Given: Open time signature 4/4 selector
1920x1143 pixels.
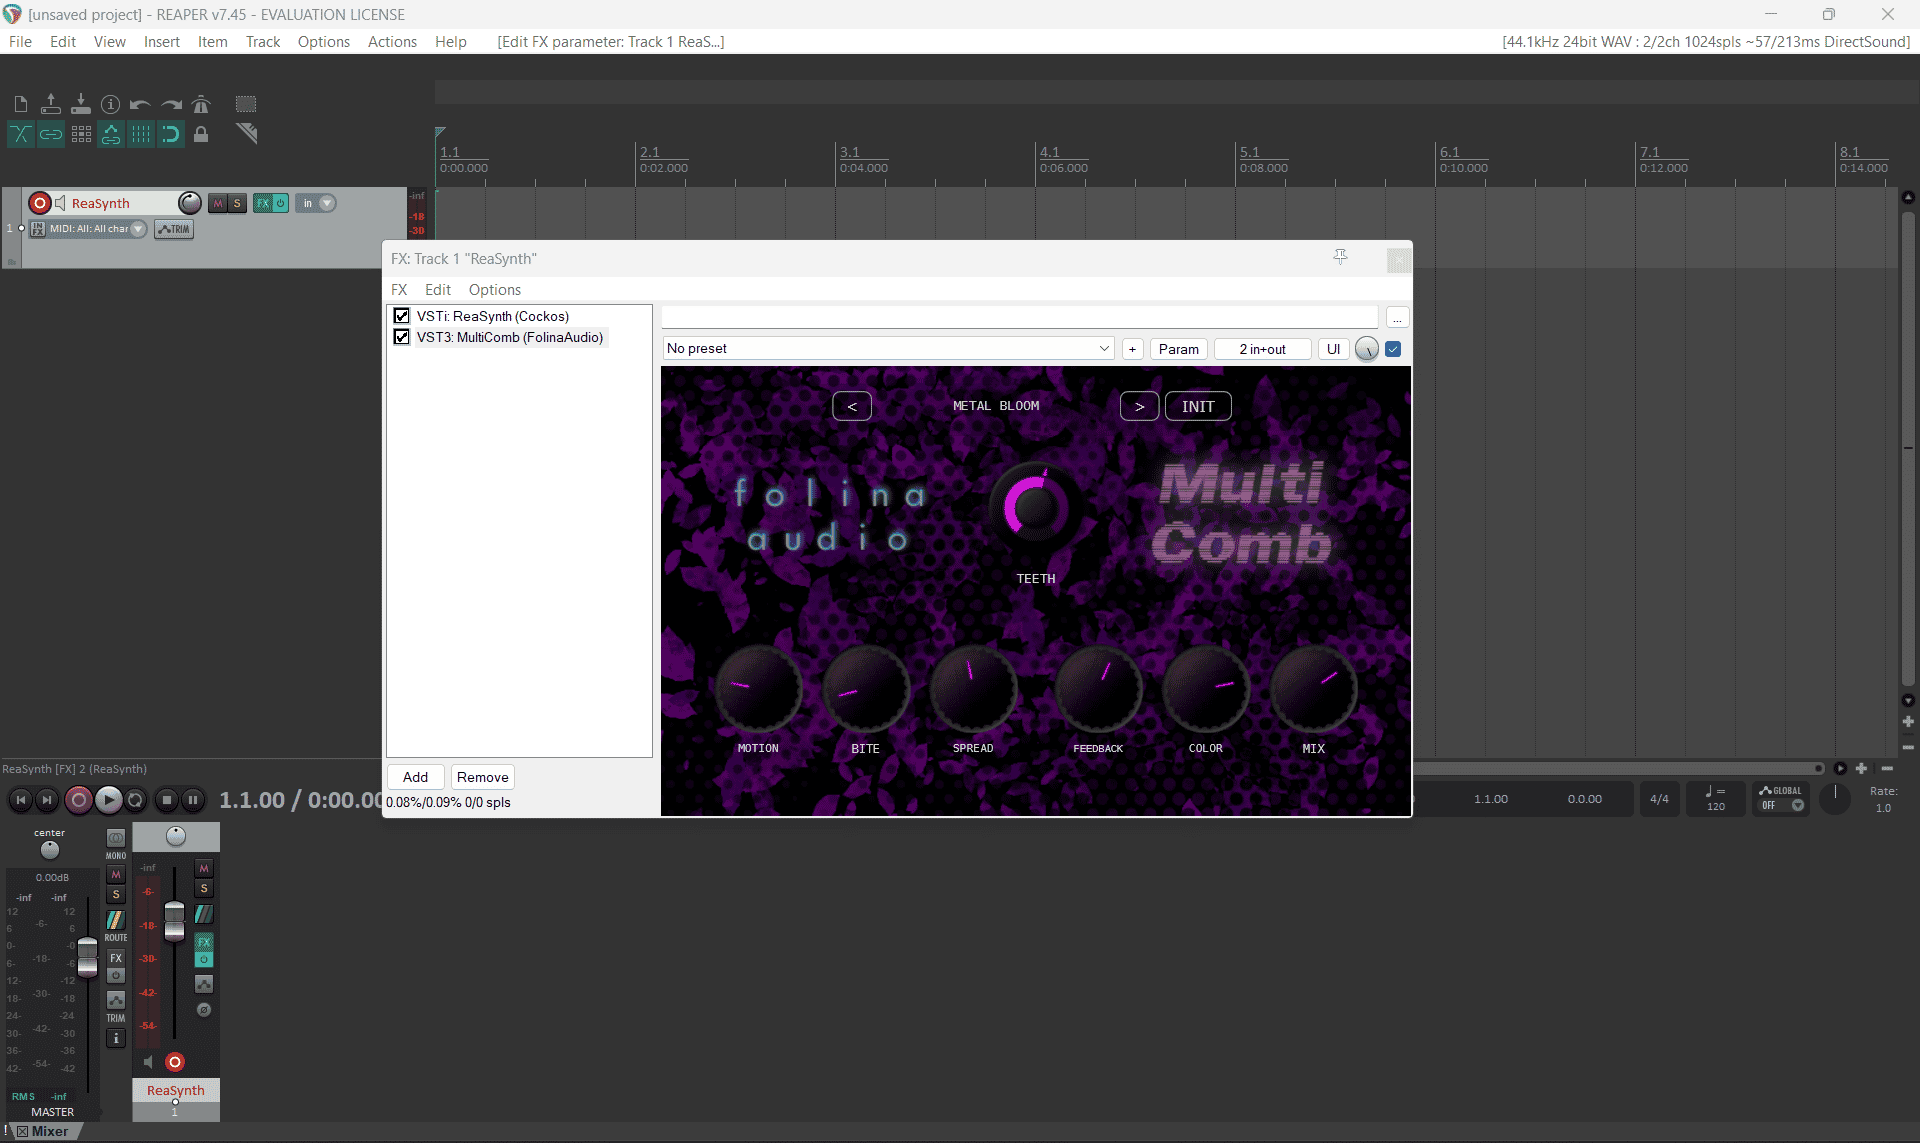Looking at the screenshot, I should point(1659,799).
